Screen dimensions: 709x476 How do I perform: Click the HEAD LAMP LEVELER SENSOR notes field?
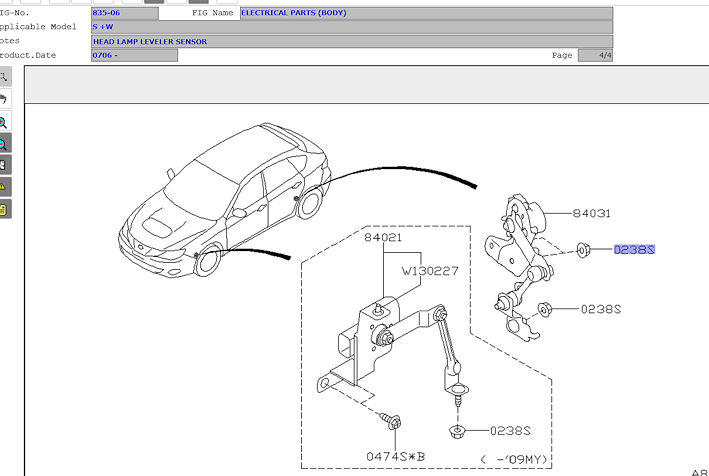click(351, 41)
